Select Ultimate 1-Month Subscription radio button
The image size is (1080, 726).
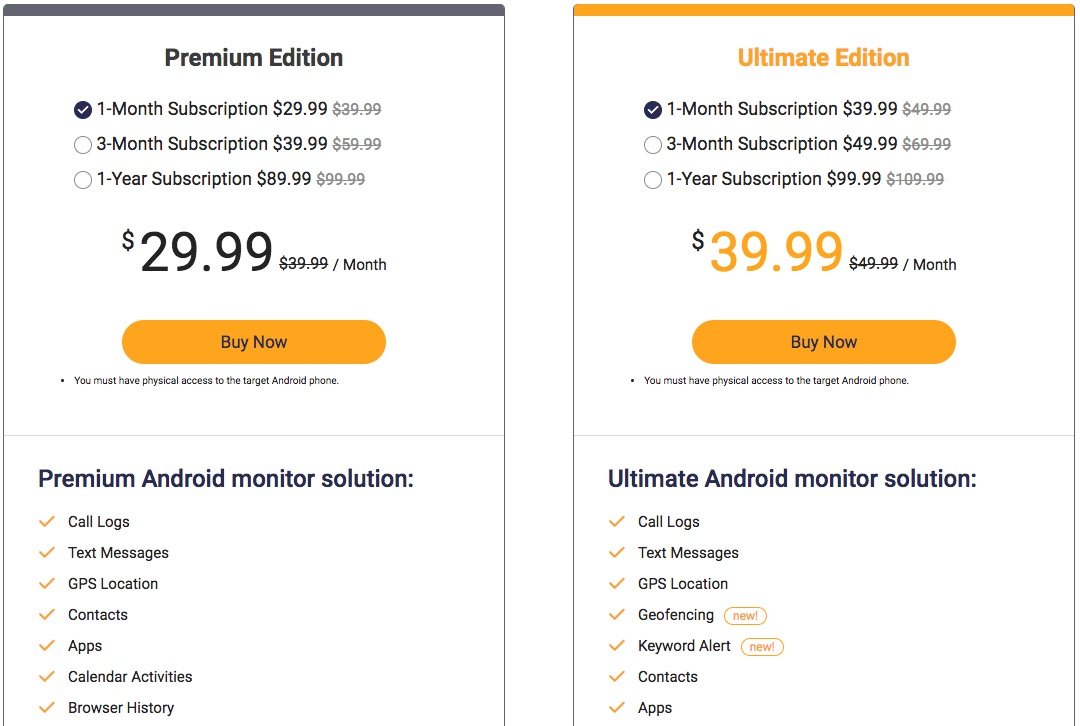[x=653, y=110]
